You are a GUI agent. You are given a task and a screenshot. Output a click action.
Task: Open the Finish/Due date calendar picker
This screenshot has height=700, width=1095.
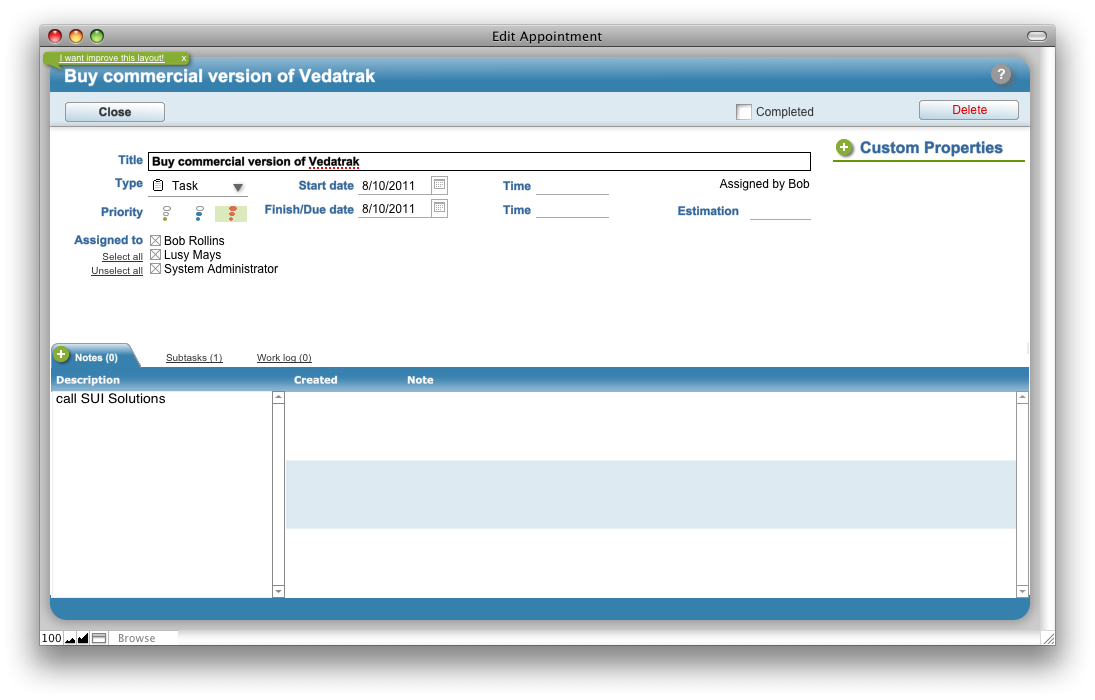pos(439,208)
